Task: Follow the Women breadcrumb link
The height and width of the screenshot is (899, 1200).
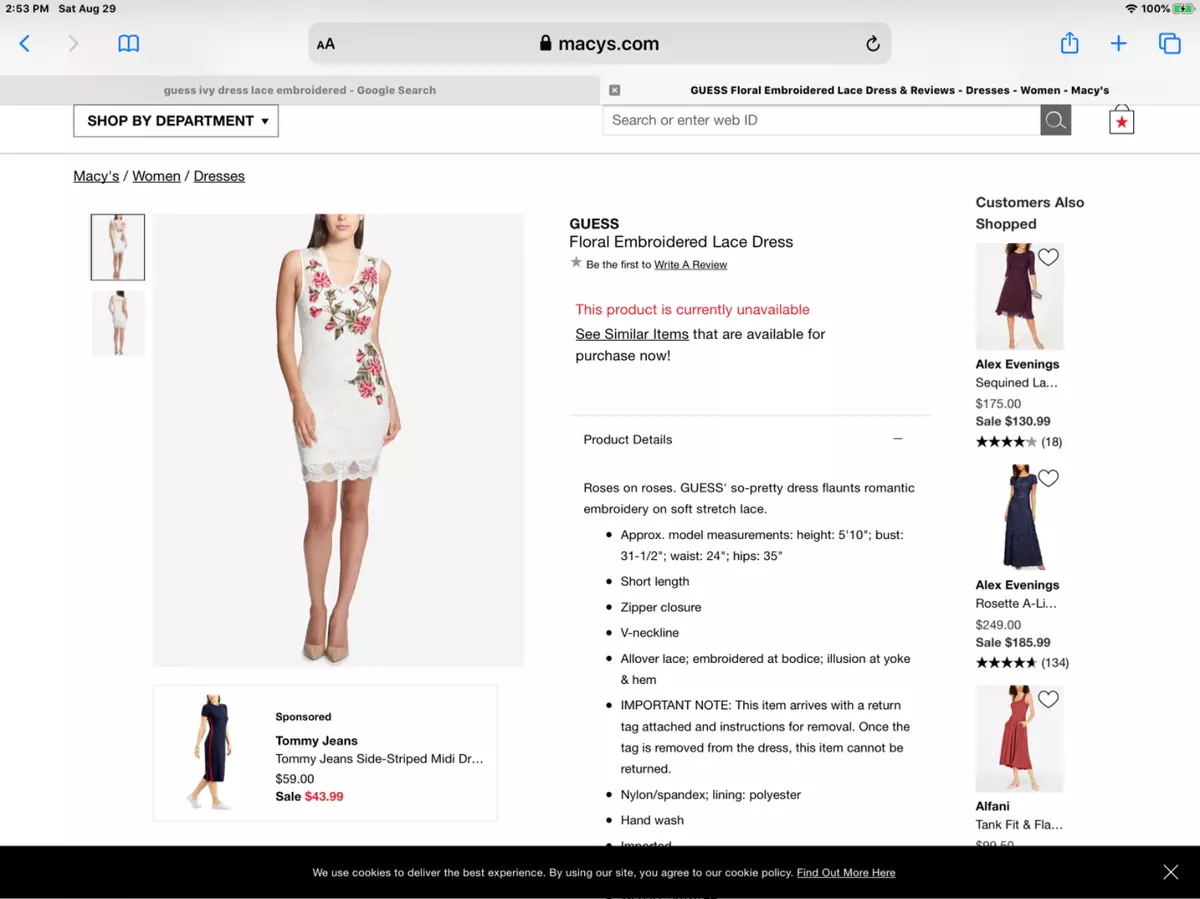Action: coord(156,176)
